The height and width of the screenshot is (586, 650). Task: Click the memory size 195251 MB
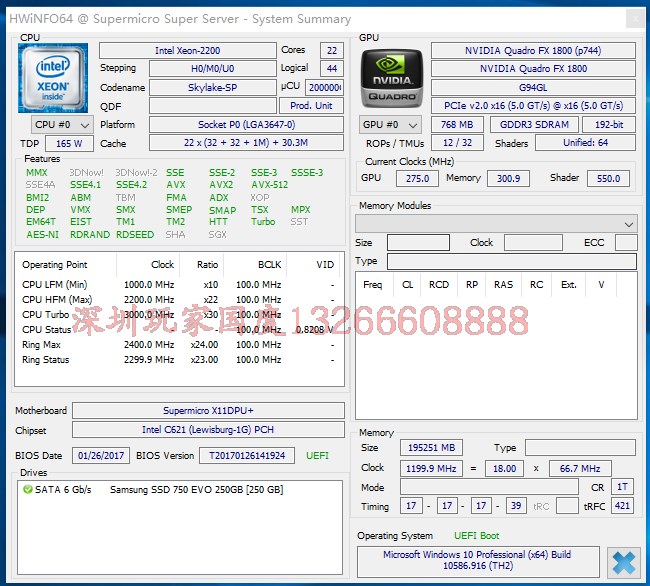(x=431, y=448)
